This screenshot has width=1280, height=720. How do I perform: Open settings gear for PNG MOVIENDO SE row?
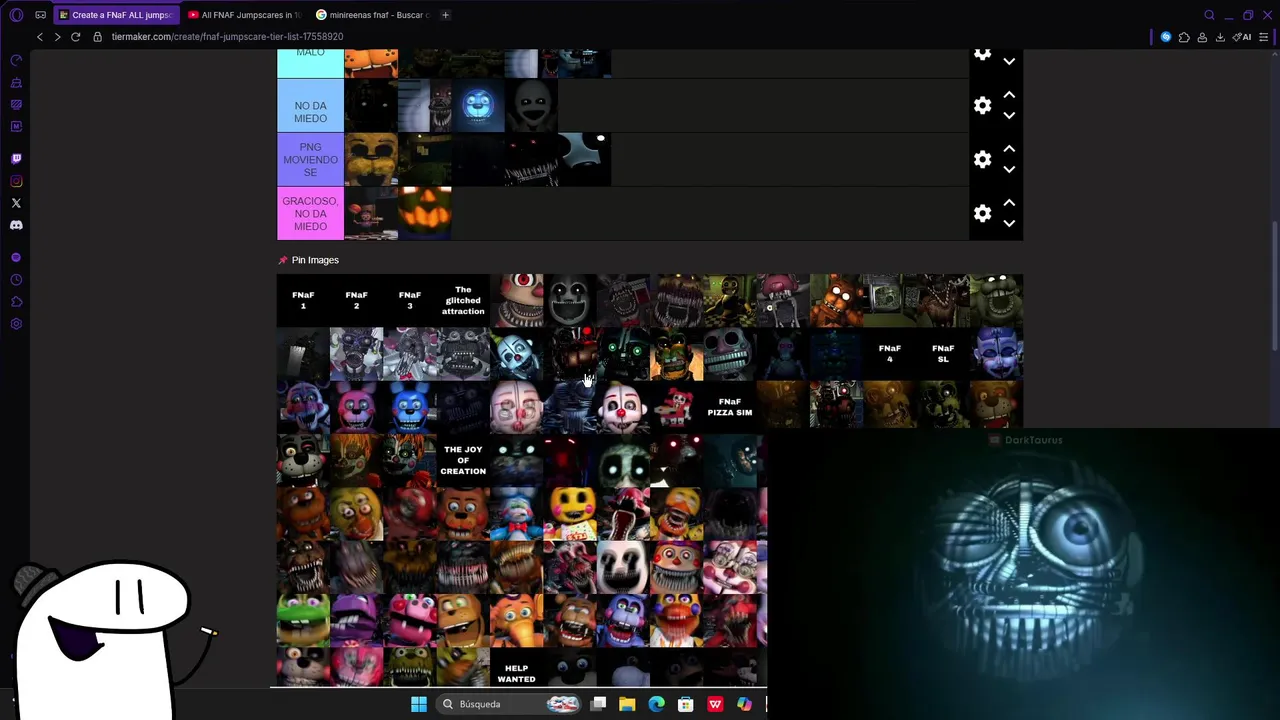tap(982, 159)
